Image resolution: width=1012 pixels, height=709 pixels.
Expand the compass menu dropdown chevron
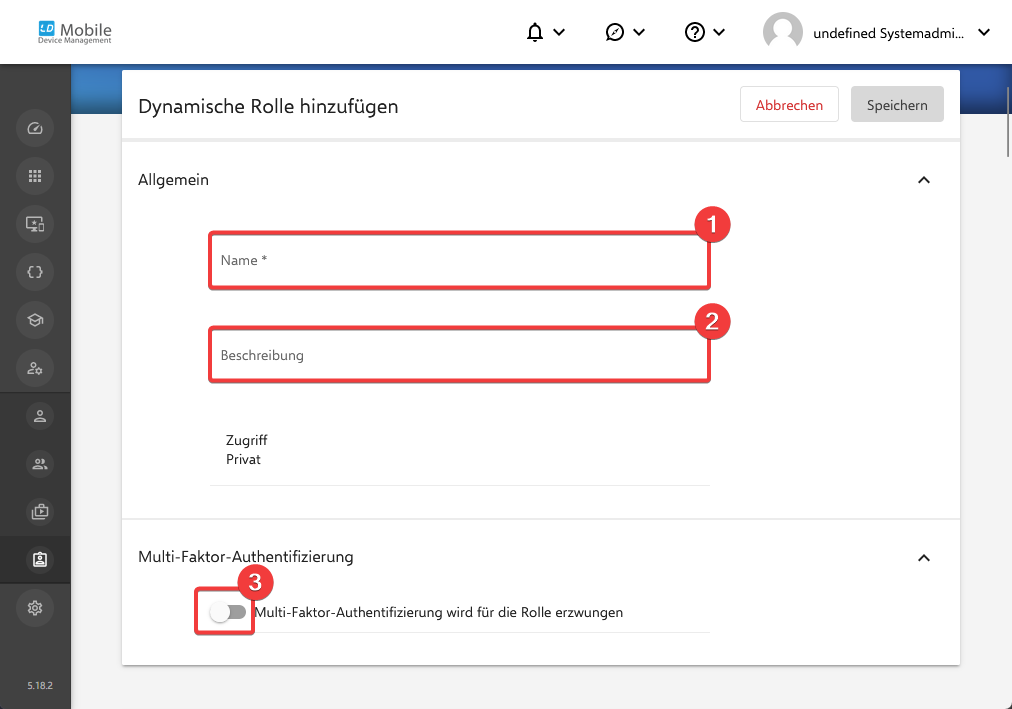639,32
